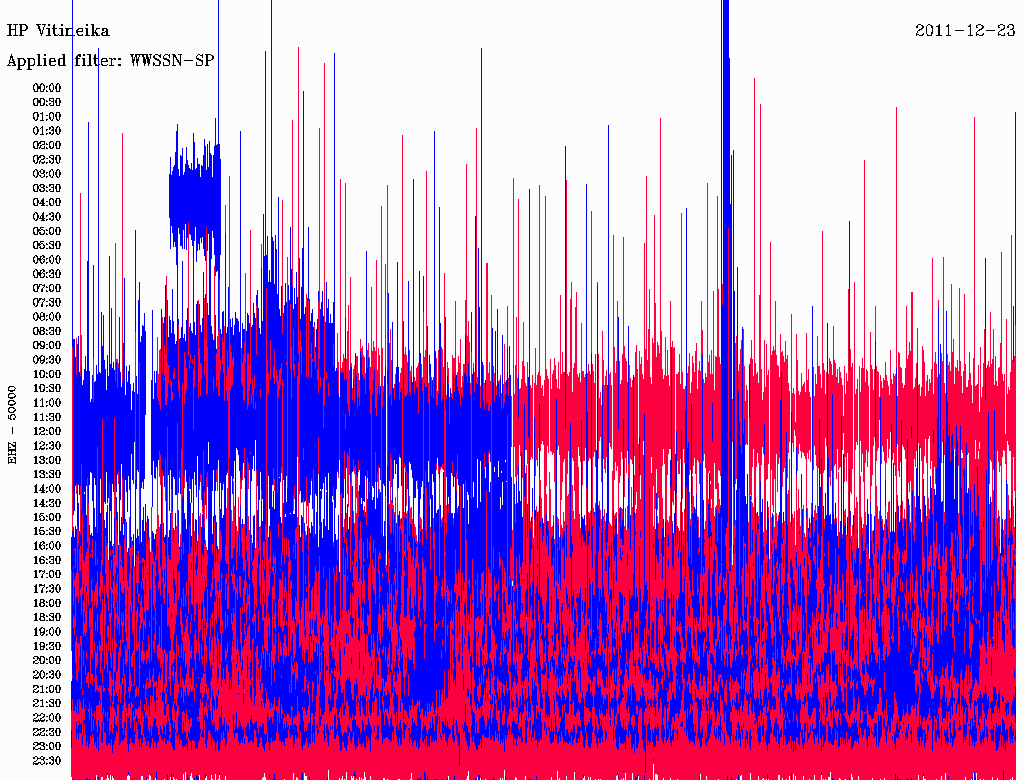Select the 17:00 time label

47,574
